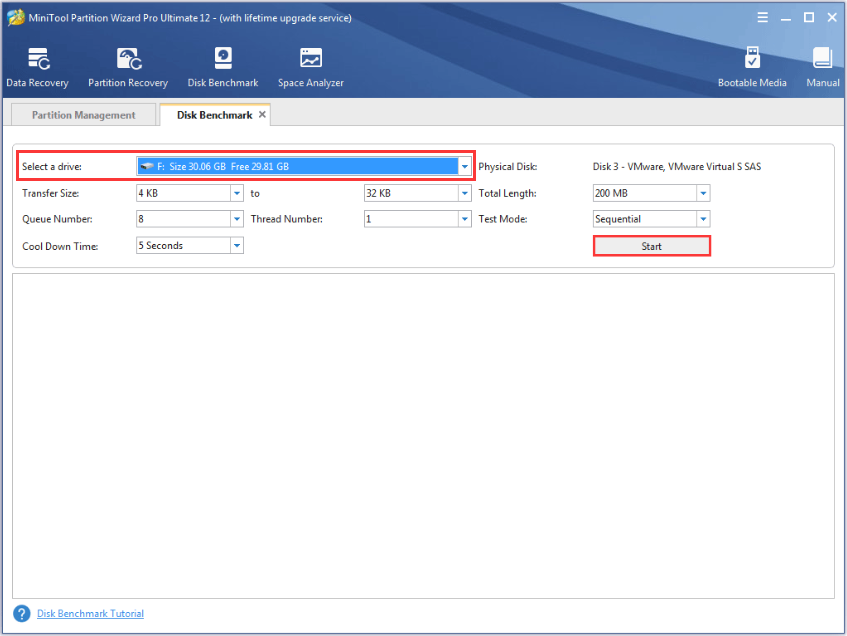This screenshot has width=847, height=636.
Task: Open the Disk Benchmark Tutorial link
Action: pyautogui.click(x=90, y=613)
